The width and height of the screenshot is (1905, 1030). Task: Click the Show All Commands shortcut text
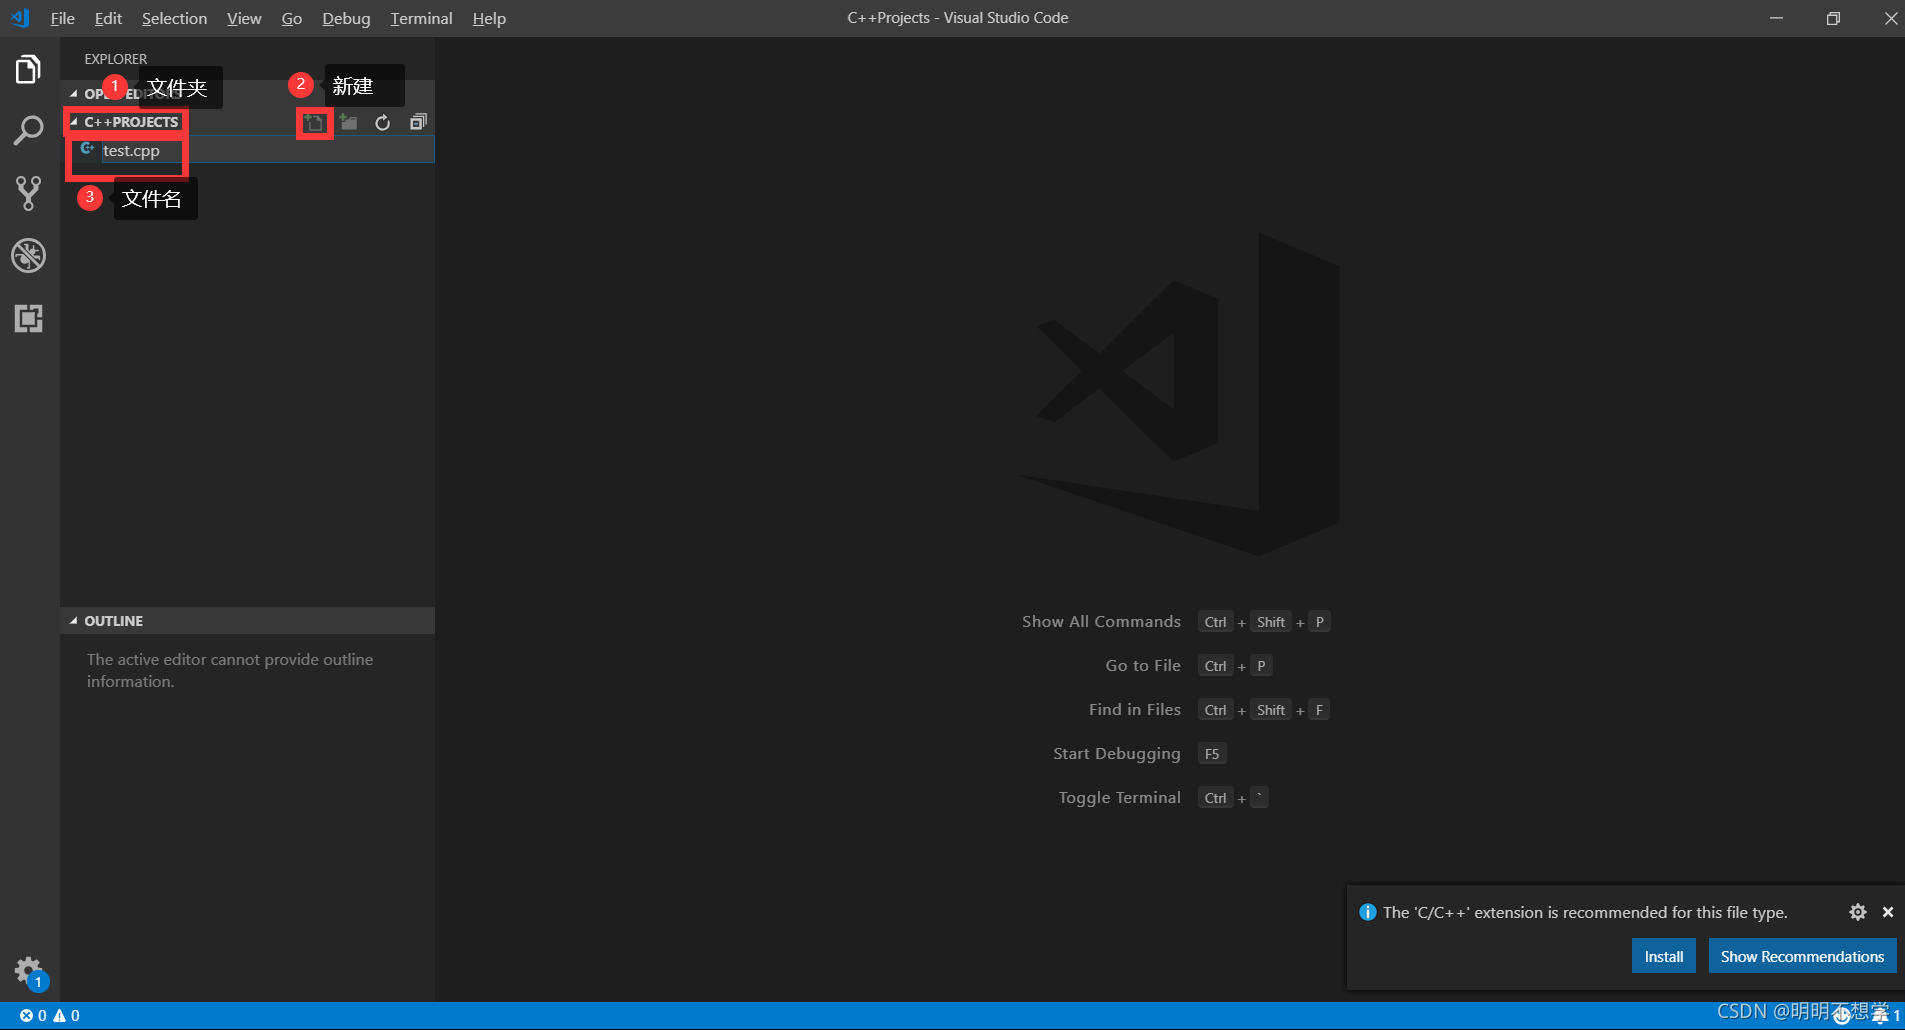[1101, 621]
